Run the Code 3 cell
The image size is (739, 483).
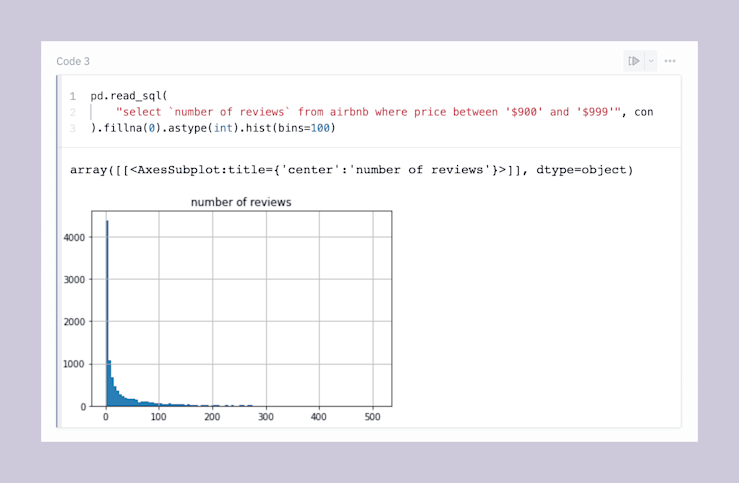[633, 61]
